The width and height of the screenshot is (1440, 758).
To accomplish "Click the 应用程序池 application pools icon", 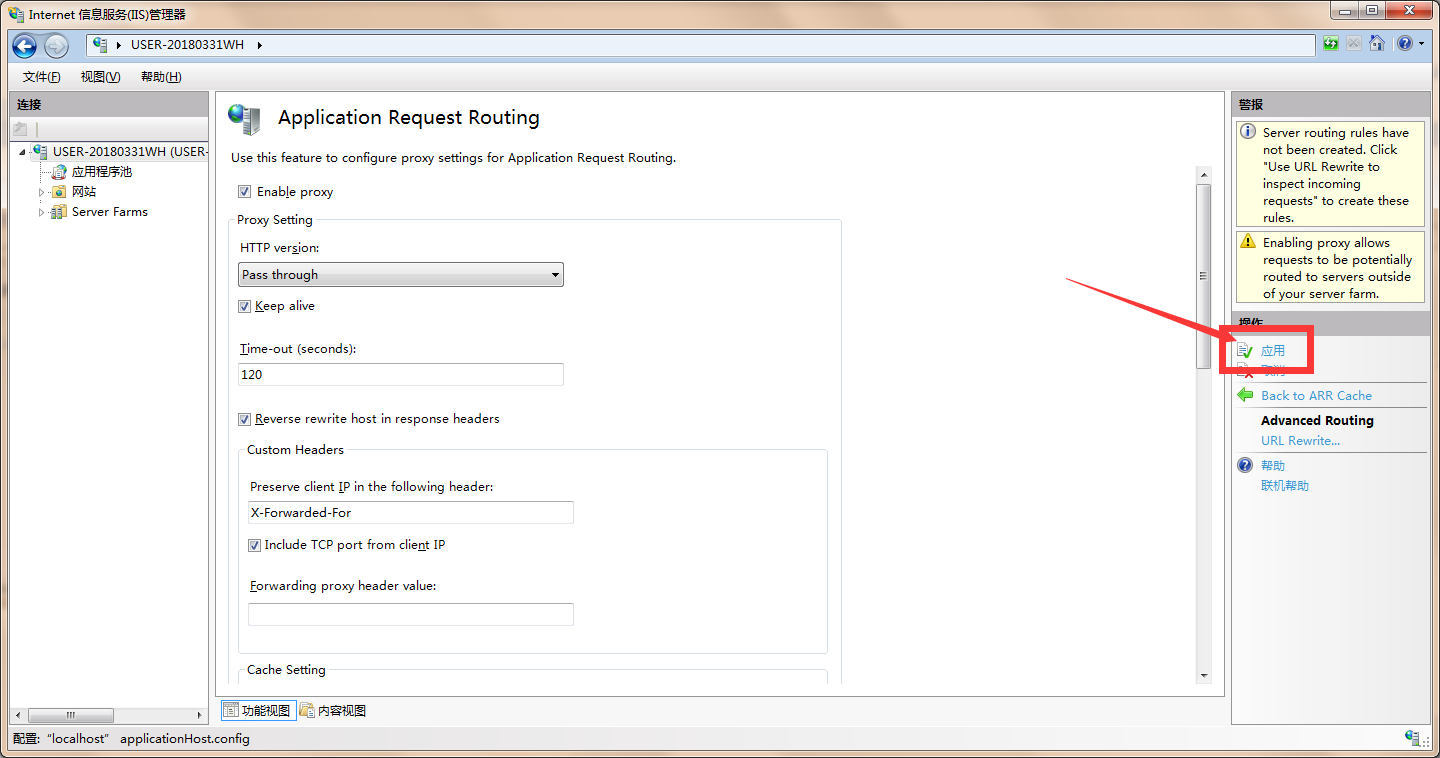I will click(x=60, y=172).
